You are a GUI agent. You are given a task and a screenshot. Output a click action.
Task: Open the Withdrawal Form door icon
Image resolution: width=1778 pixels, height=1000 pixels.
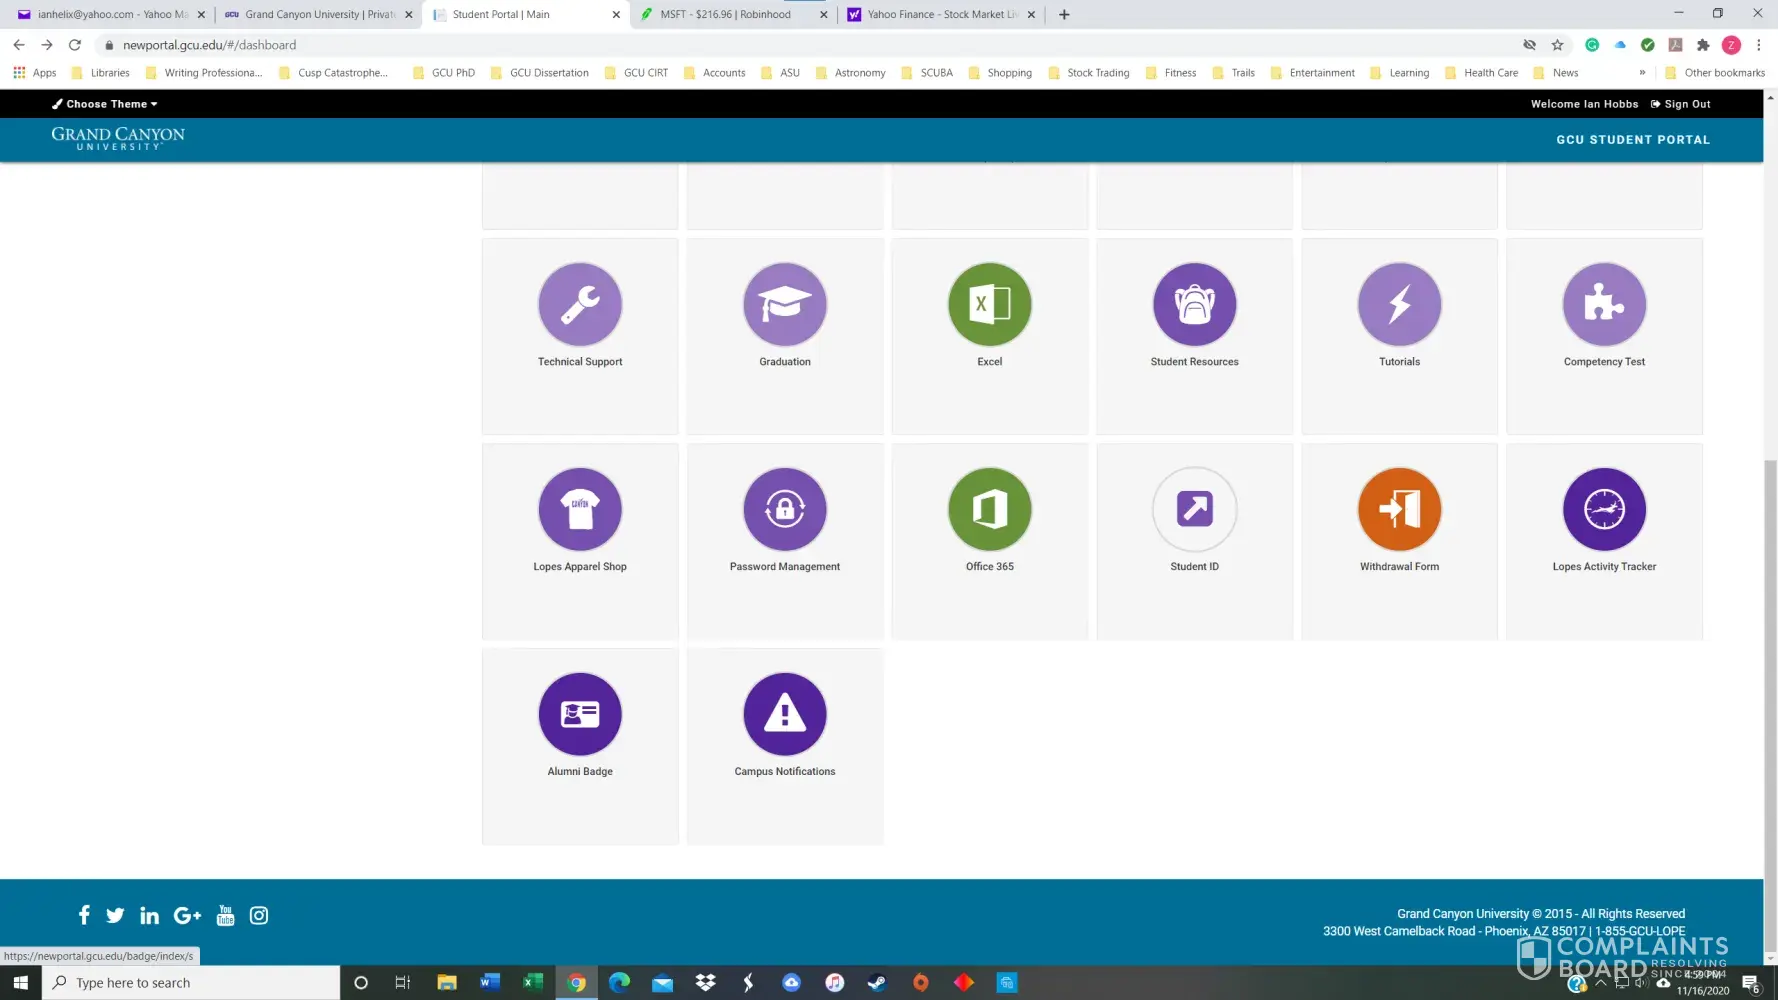click(x=1399, y=509)
